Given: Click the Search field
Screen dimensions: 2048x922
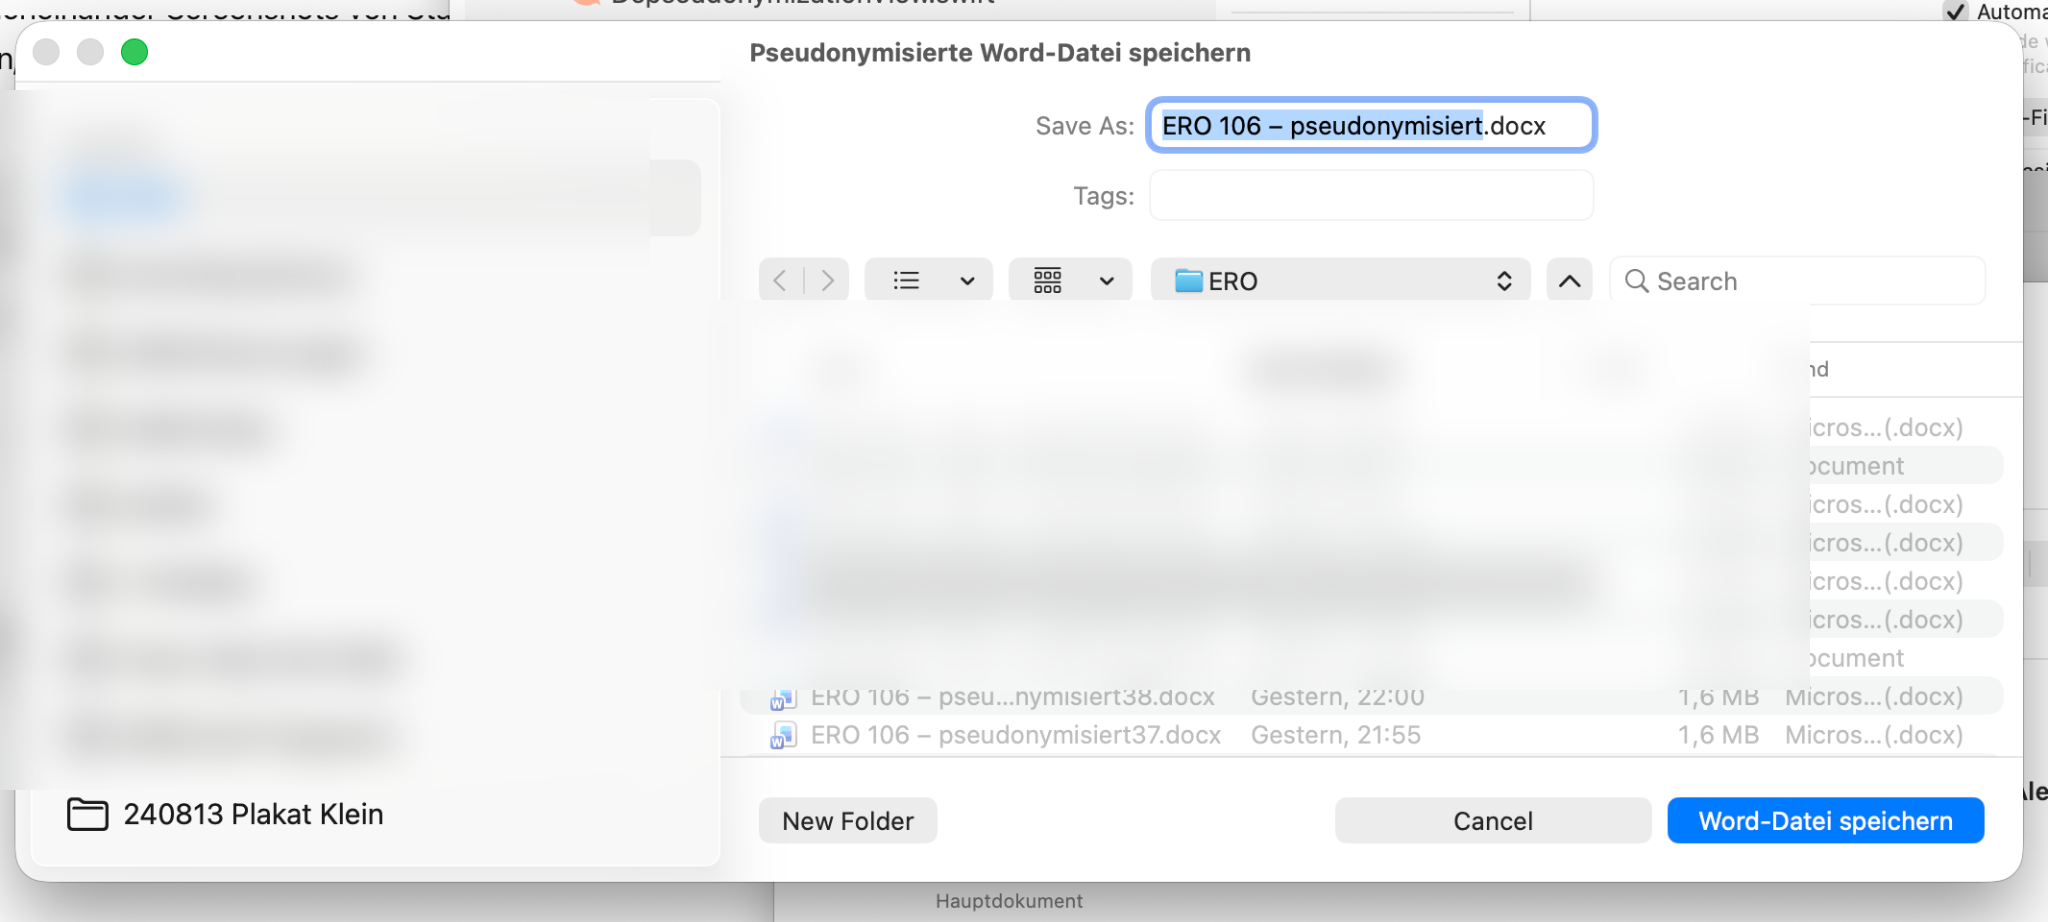Looking at the screenshot, I should pos(1798,281).
